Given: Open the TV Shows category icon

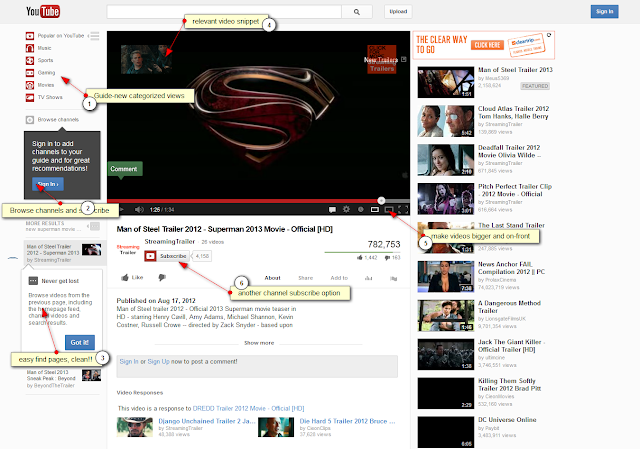Looking at the screenshot, I should coord(30,97).
